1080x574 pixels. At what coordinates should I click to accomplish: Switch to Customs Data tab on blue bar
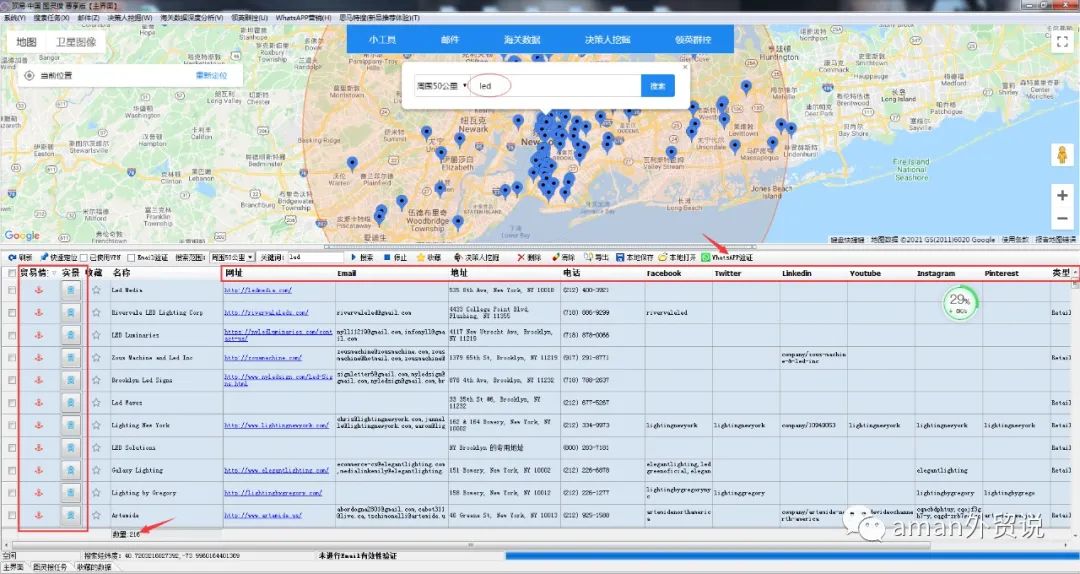(521, 39)
